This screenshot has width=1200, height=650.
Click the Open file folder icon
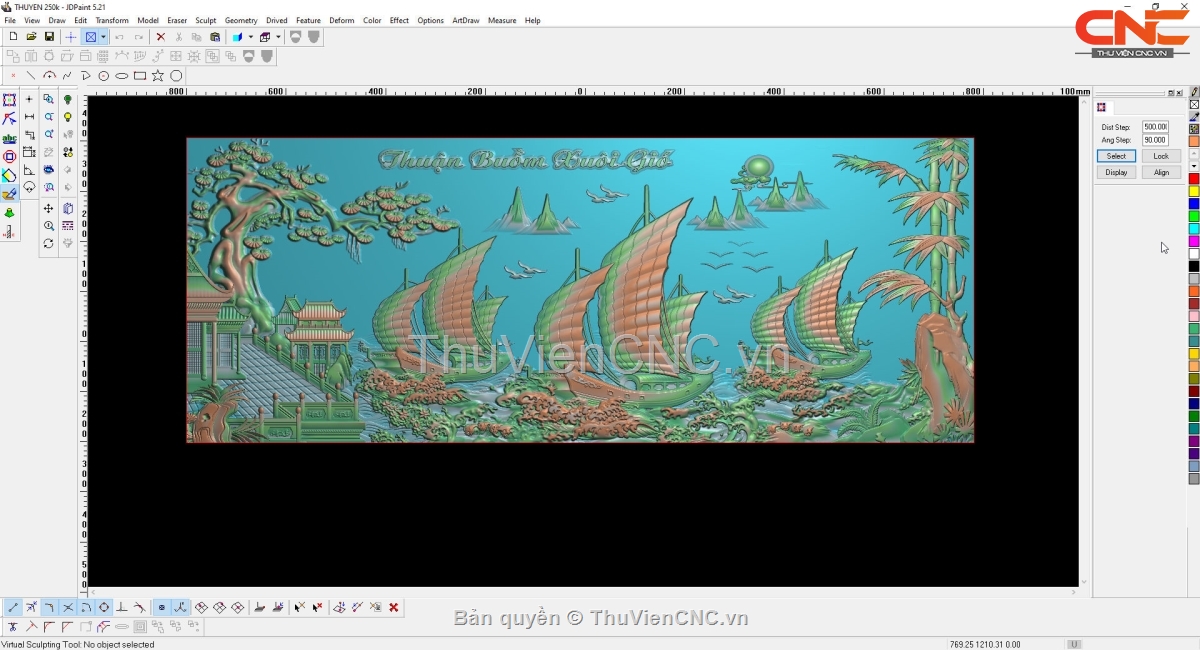tap(31, 37)
